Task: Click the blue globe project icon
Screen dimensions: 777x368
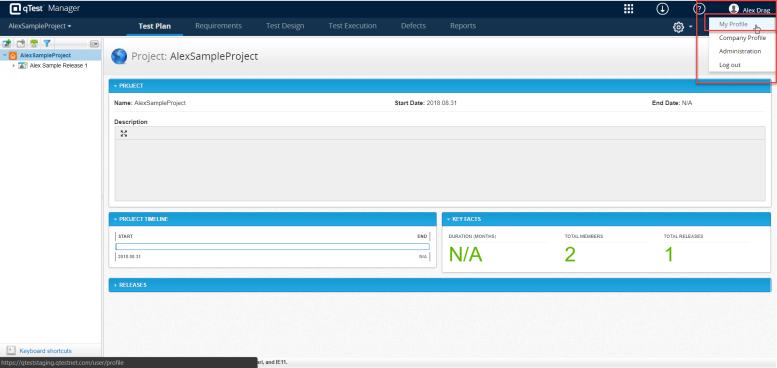Action: 119,56
